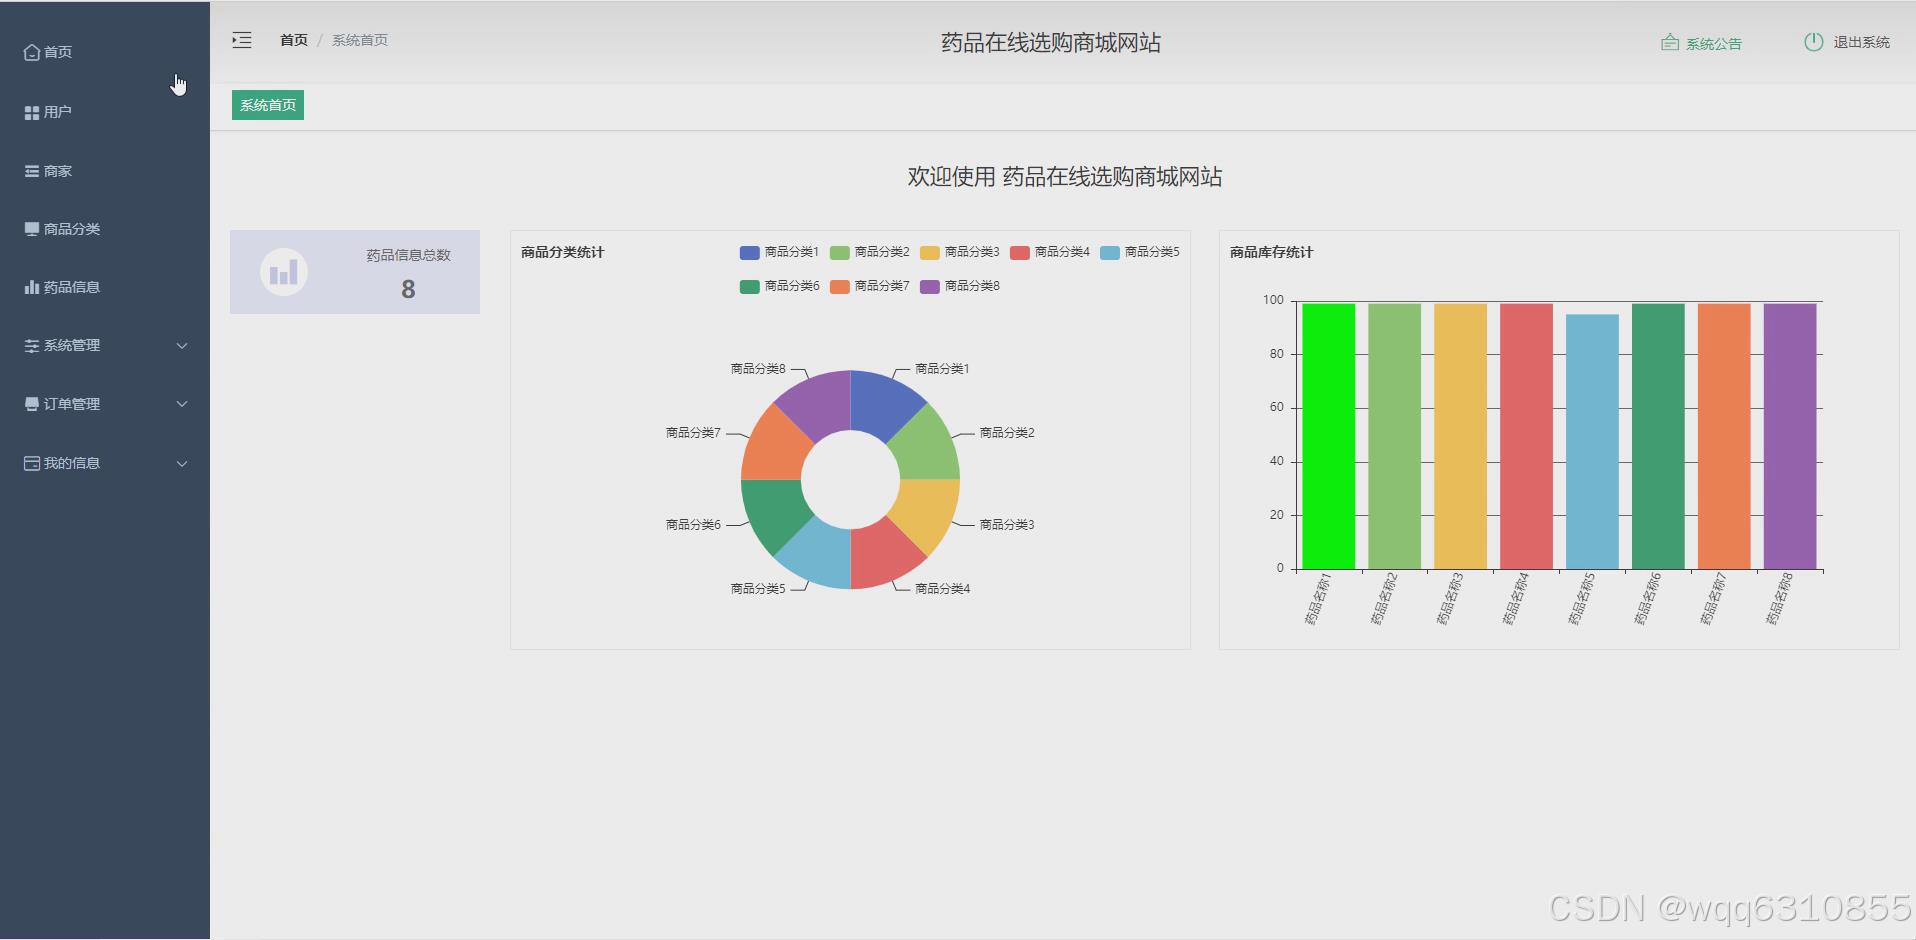Open the 商家 menu item
The height and width of the screenshot is (940, 1916).
(105, 171)
